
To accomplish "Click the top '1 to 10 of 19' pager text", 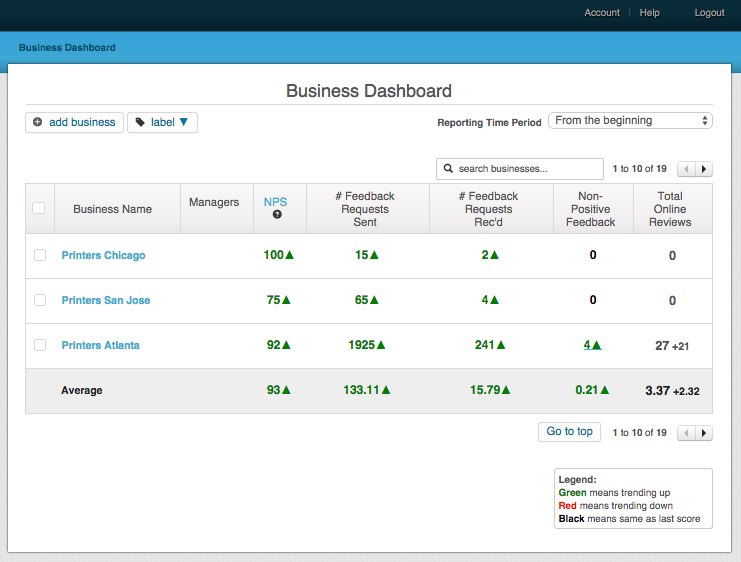I will (639, 169).
